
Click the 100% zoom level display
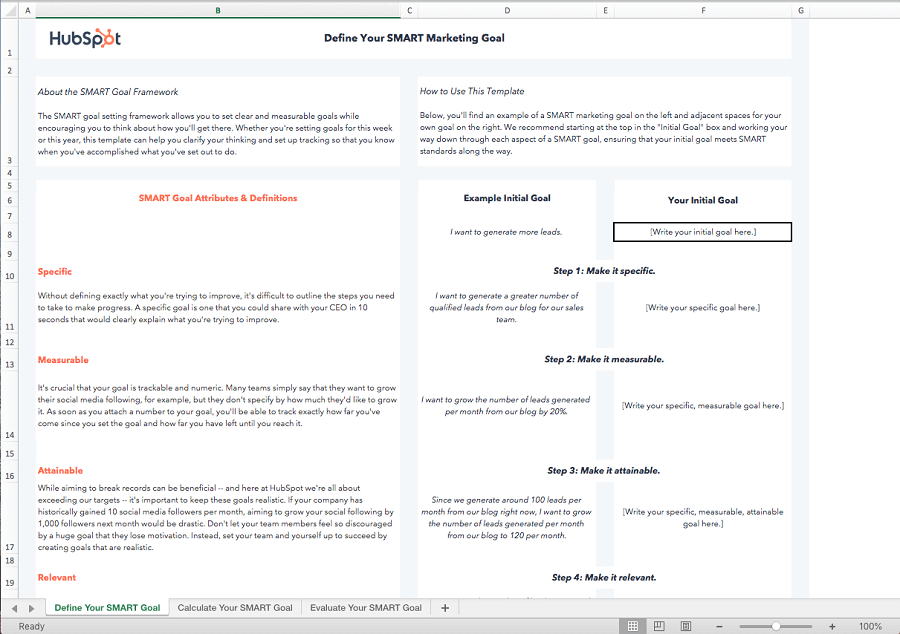pyautogui.click(x=869, y=625)
